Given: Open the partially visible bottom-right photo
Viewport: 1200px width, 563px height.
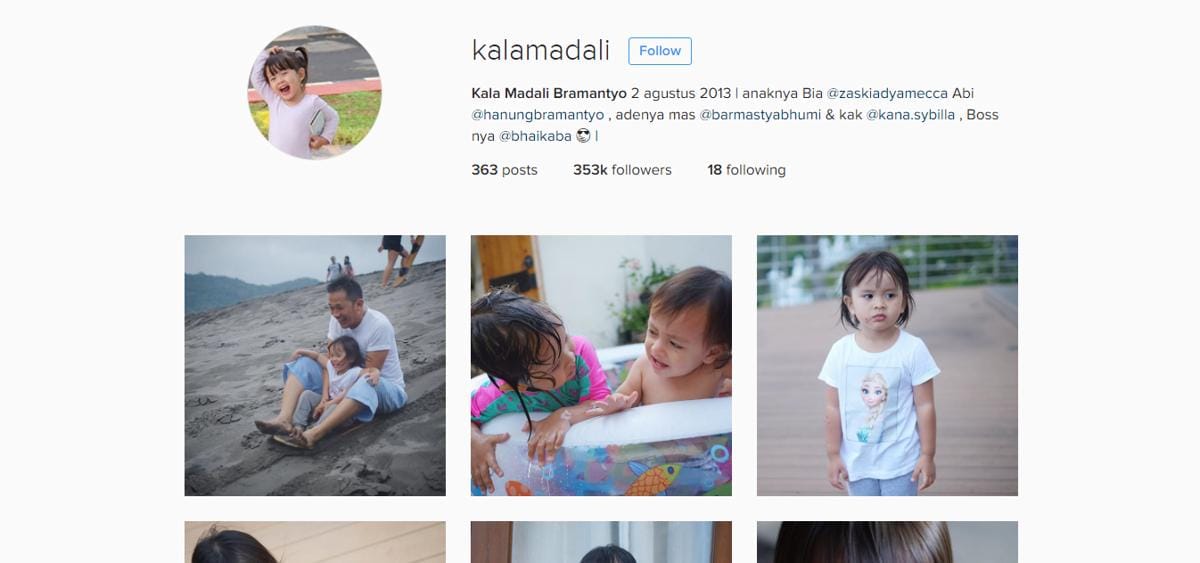Looking at the screenshot, I should pos(887,542).
